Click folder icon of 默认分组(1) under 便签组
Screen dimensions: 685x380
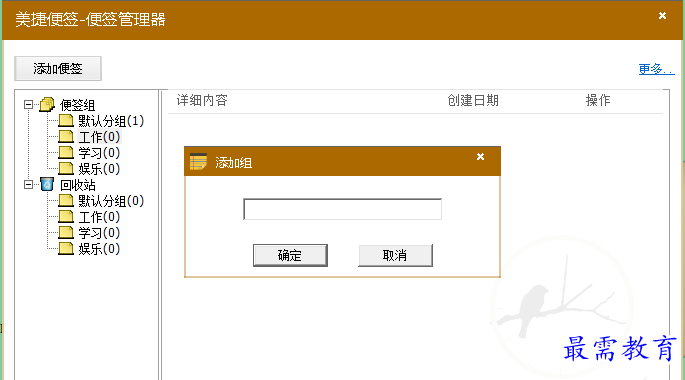66,121
